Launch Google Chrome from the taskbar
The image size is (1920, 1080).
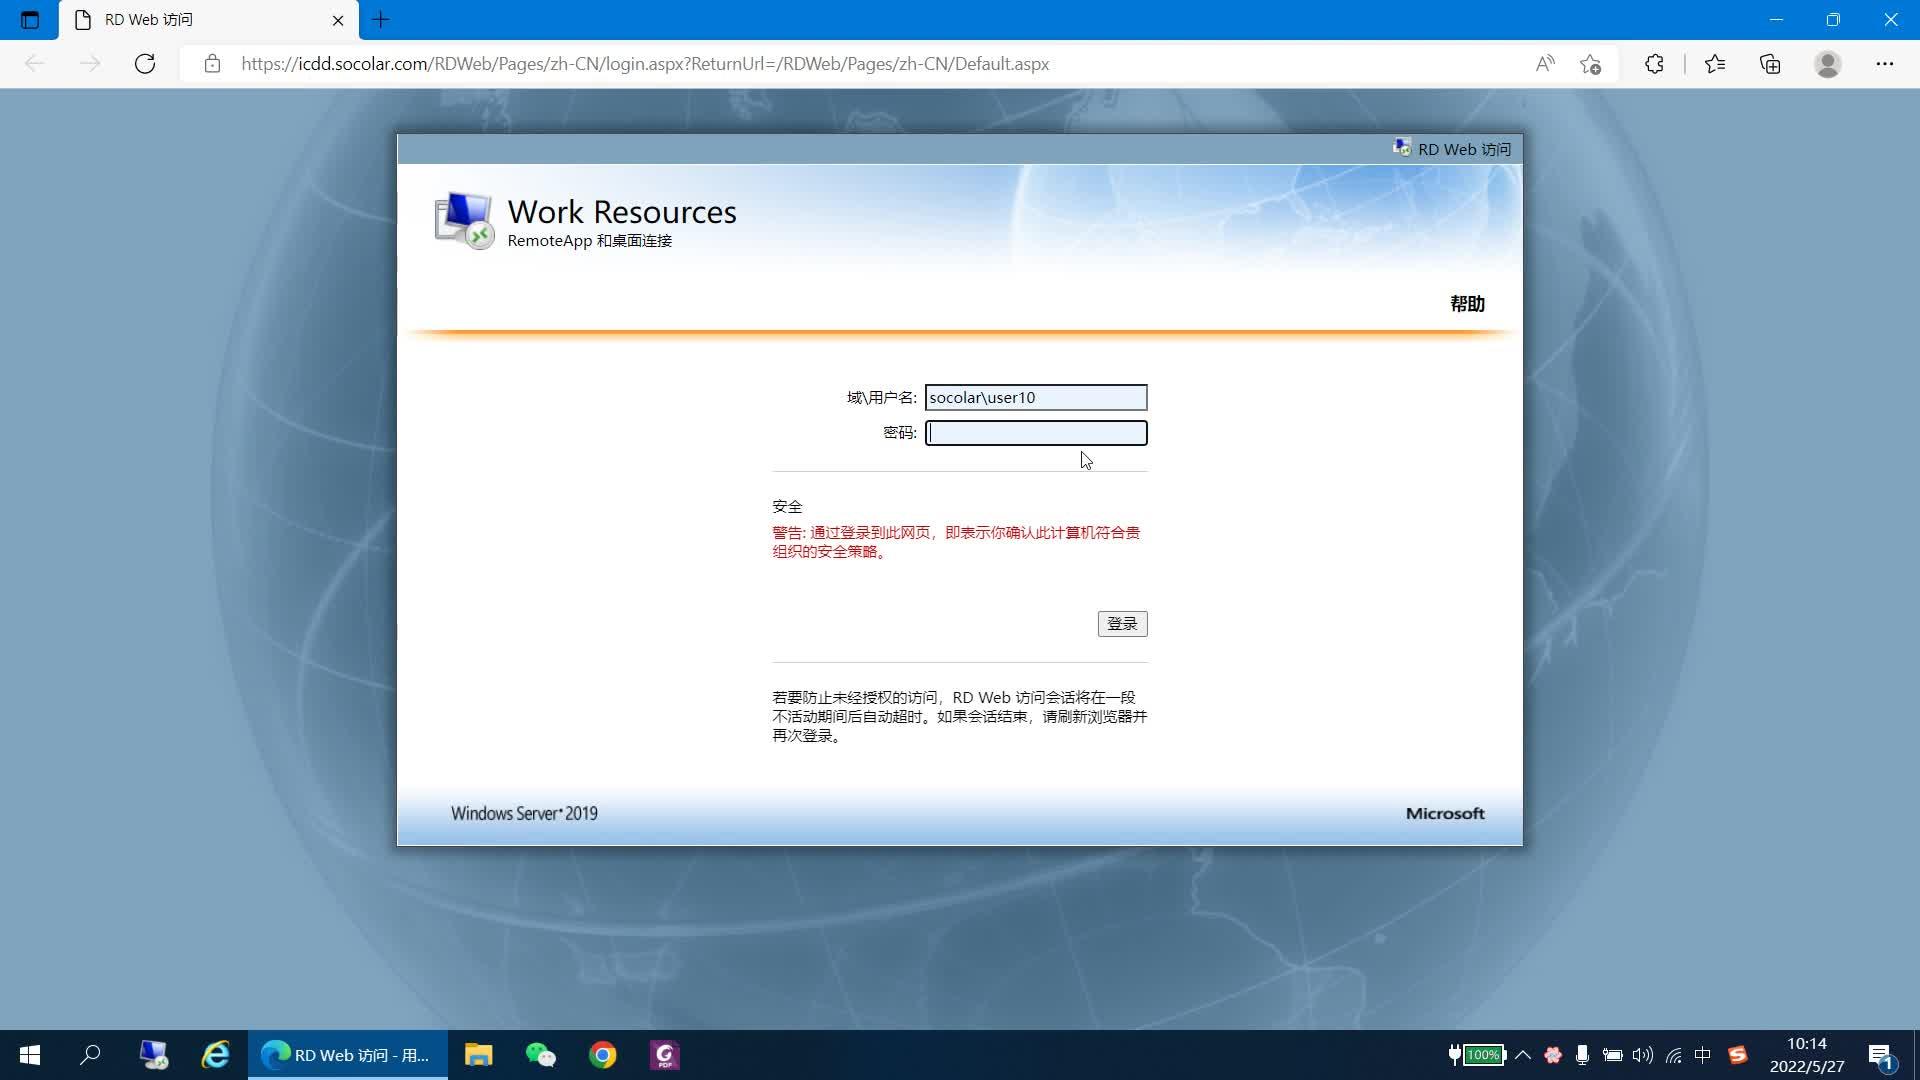tap(602, 1055)
